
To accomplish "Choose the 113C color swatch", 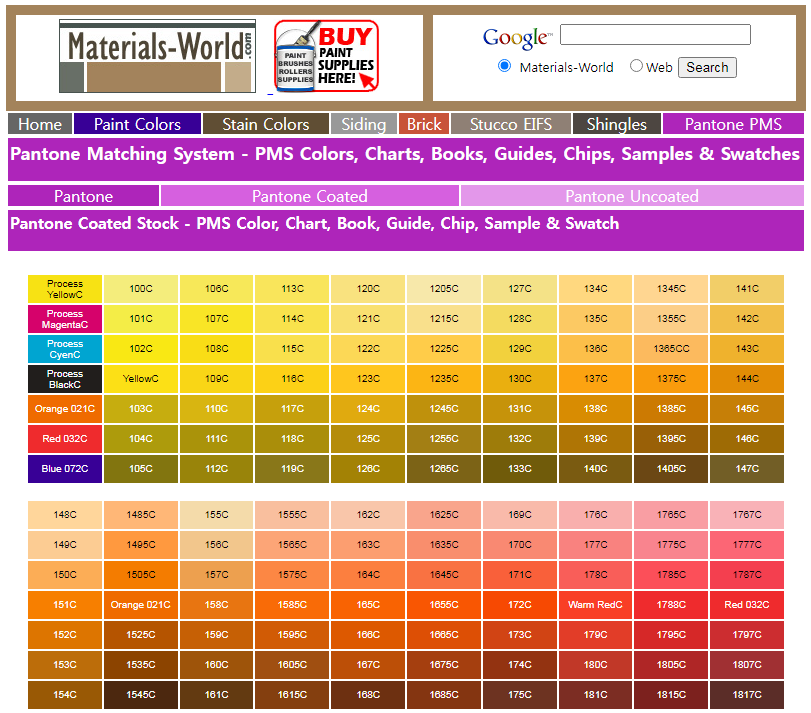I will [292, 289].
